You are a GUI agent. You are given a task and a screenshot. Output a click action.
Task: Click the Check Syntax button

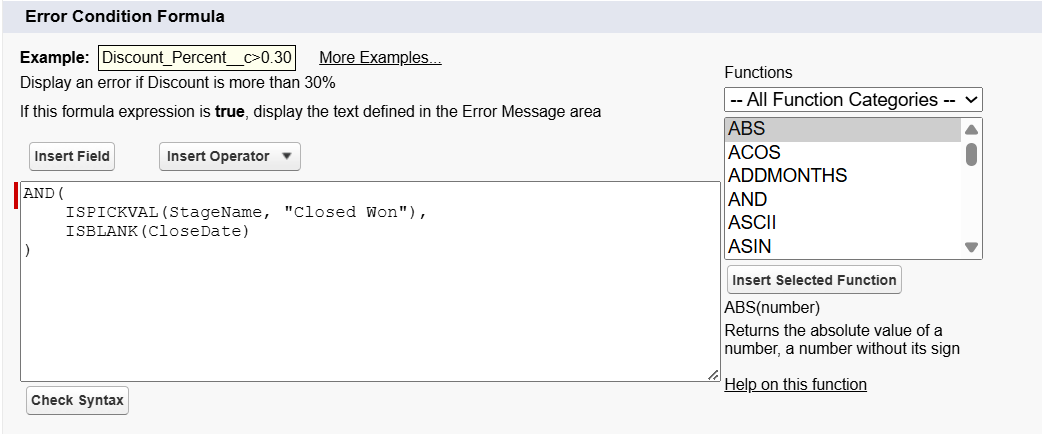[x=77, y=400]
